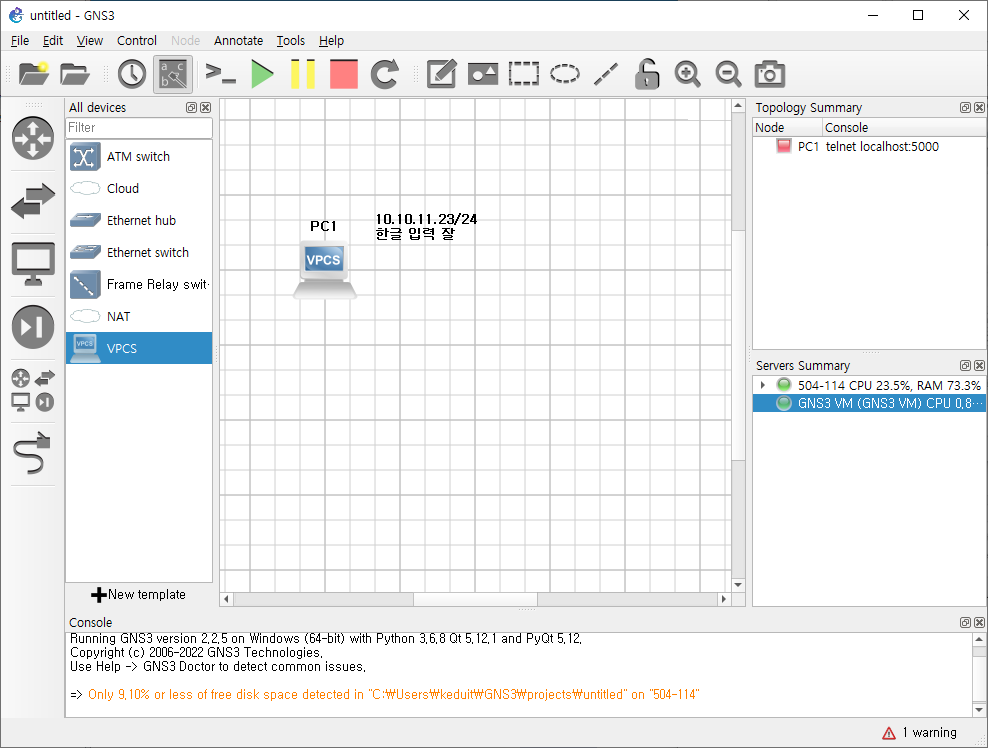This screenshot has width=988, height=748.
Task: Select the PC1 VPCS node on canvas
Action: pos(325,269)
